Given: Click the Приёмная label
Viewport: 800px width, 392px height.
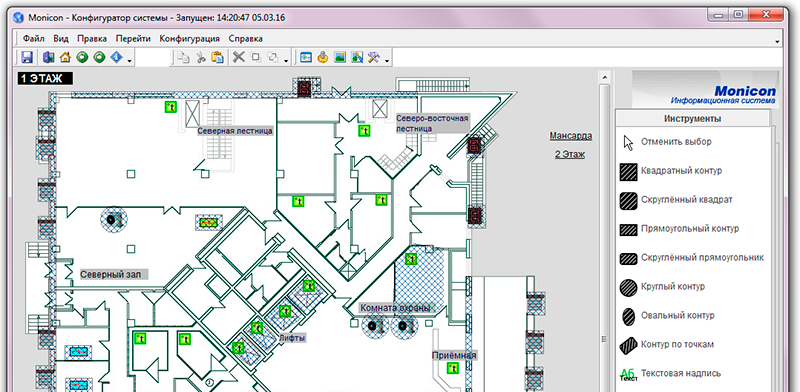Looking at the screenshot, I should pyautogui.click(x=454, y=355).
